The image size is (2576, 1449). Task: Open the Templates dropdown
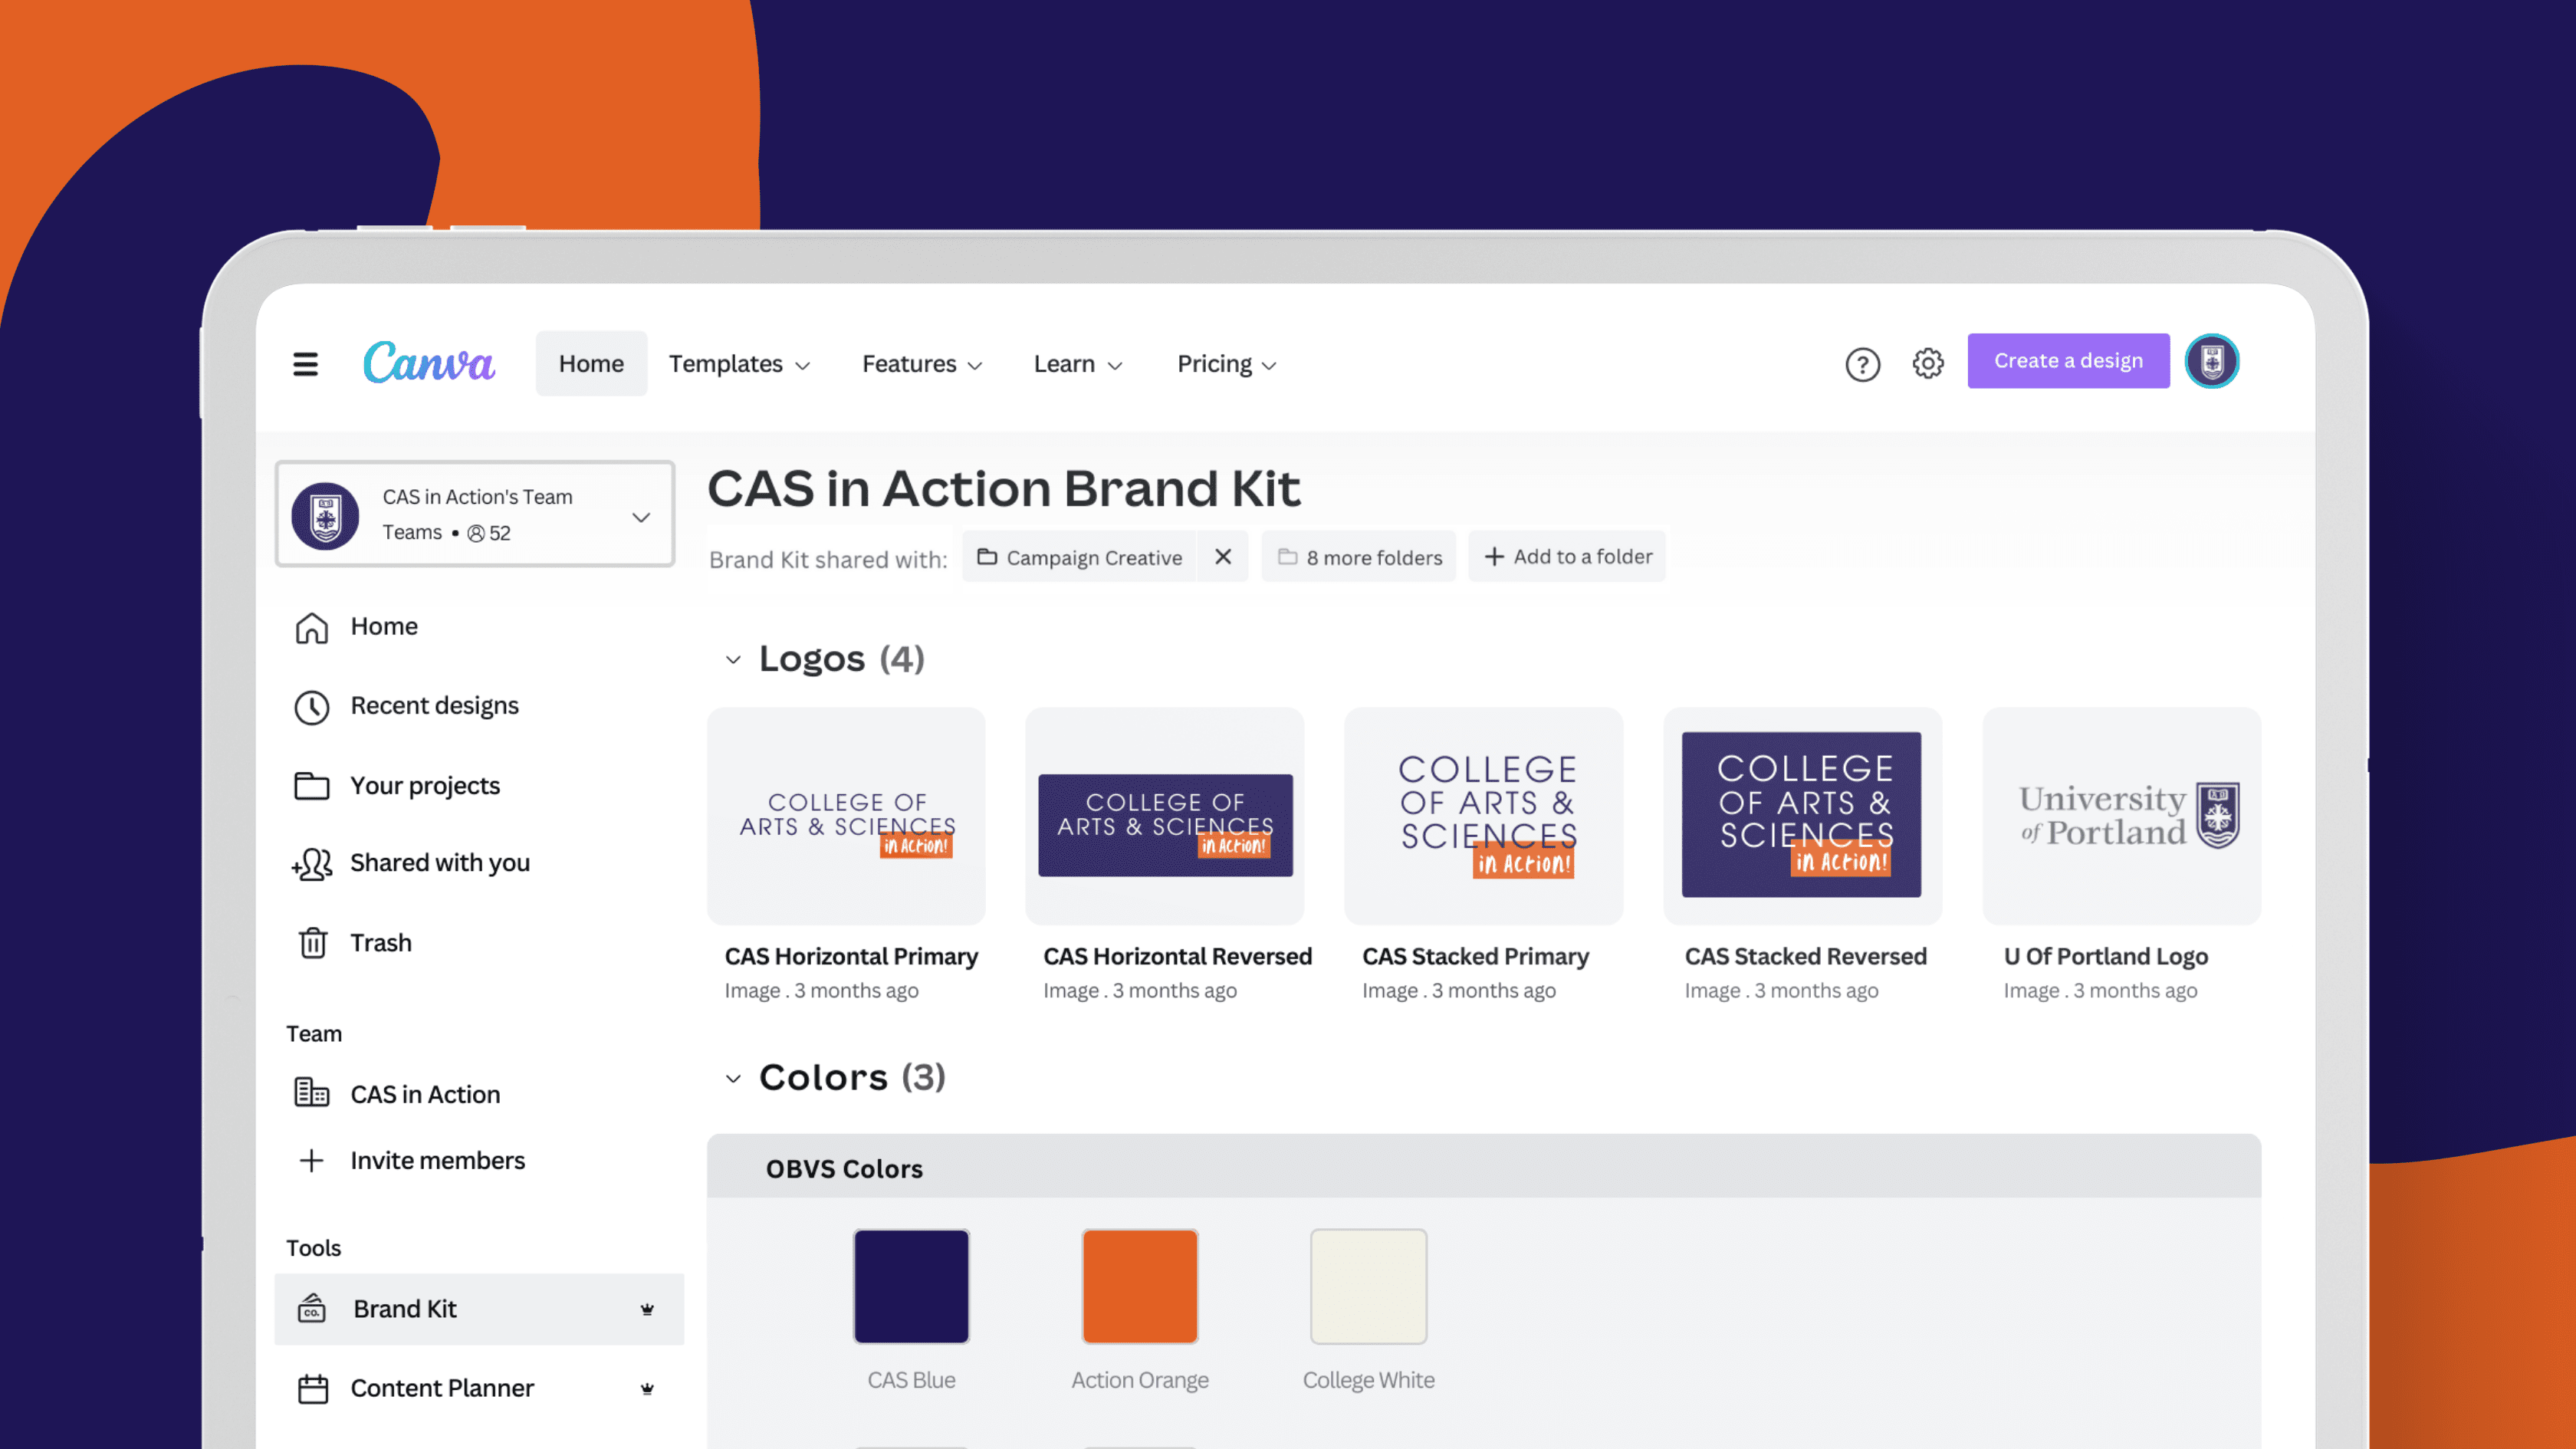pos(740,364)
